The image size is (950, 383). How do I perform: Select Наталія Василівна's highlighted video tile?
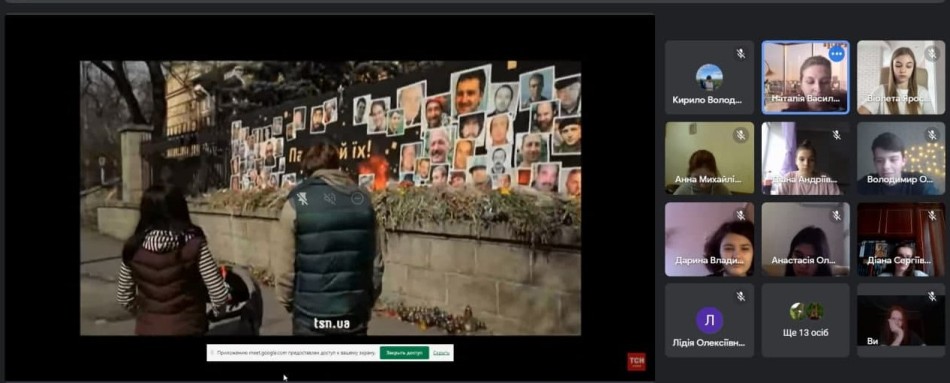805,78
